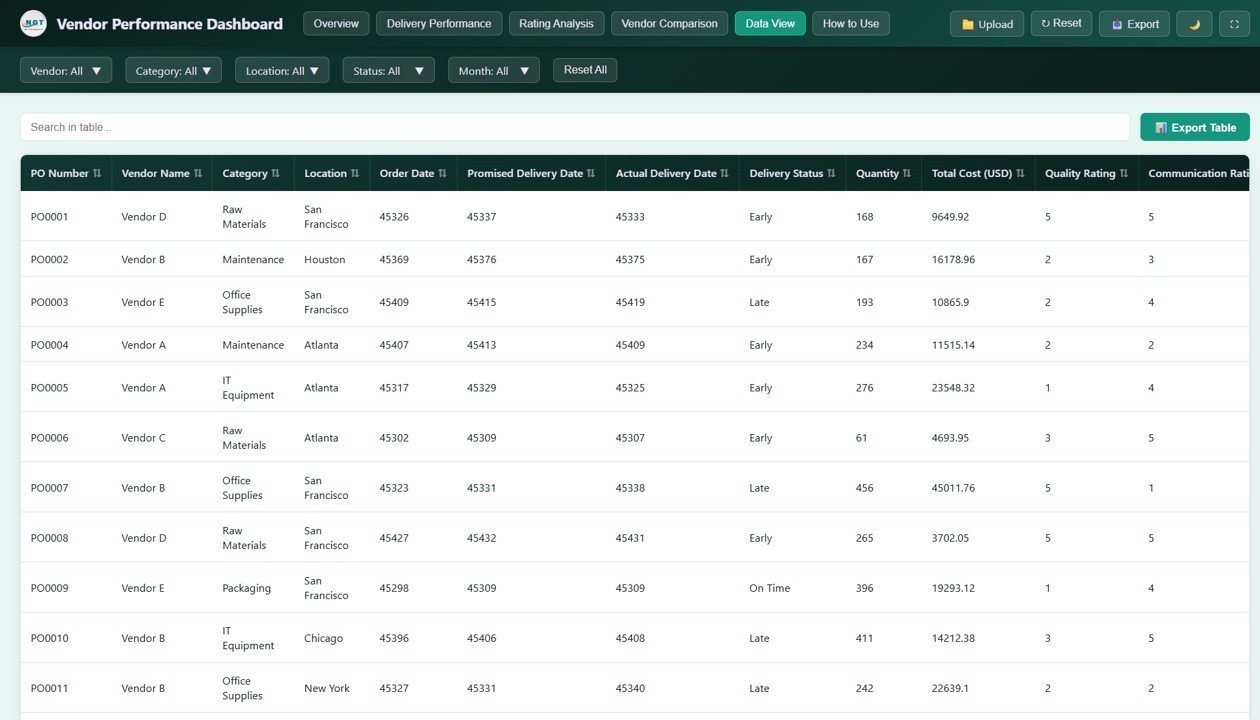Open the Rating Analysis tab
Image resolution: width=1260 pixels, height=720 pixels.
pyautogui.click(x=555, y=22)
